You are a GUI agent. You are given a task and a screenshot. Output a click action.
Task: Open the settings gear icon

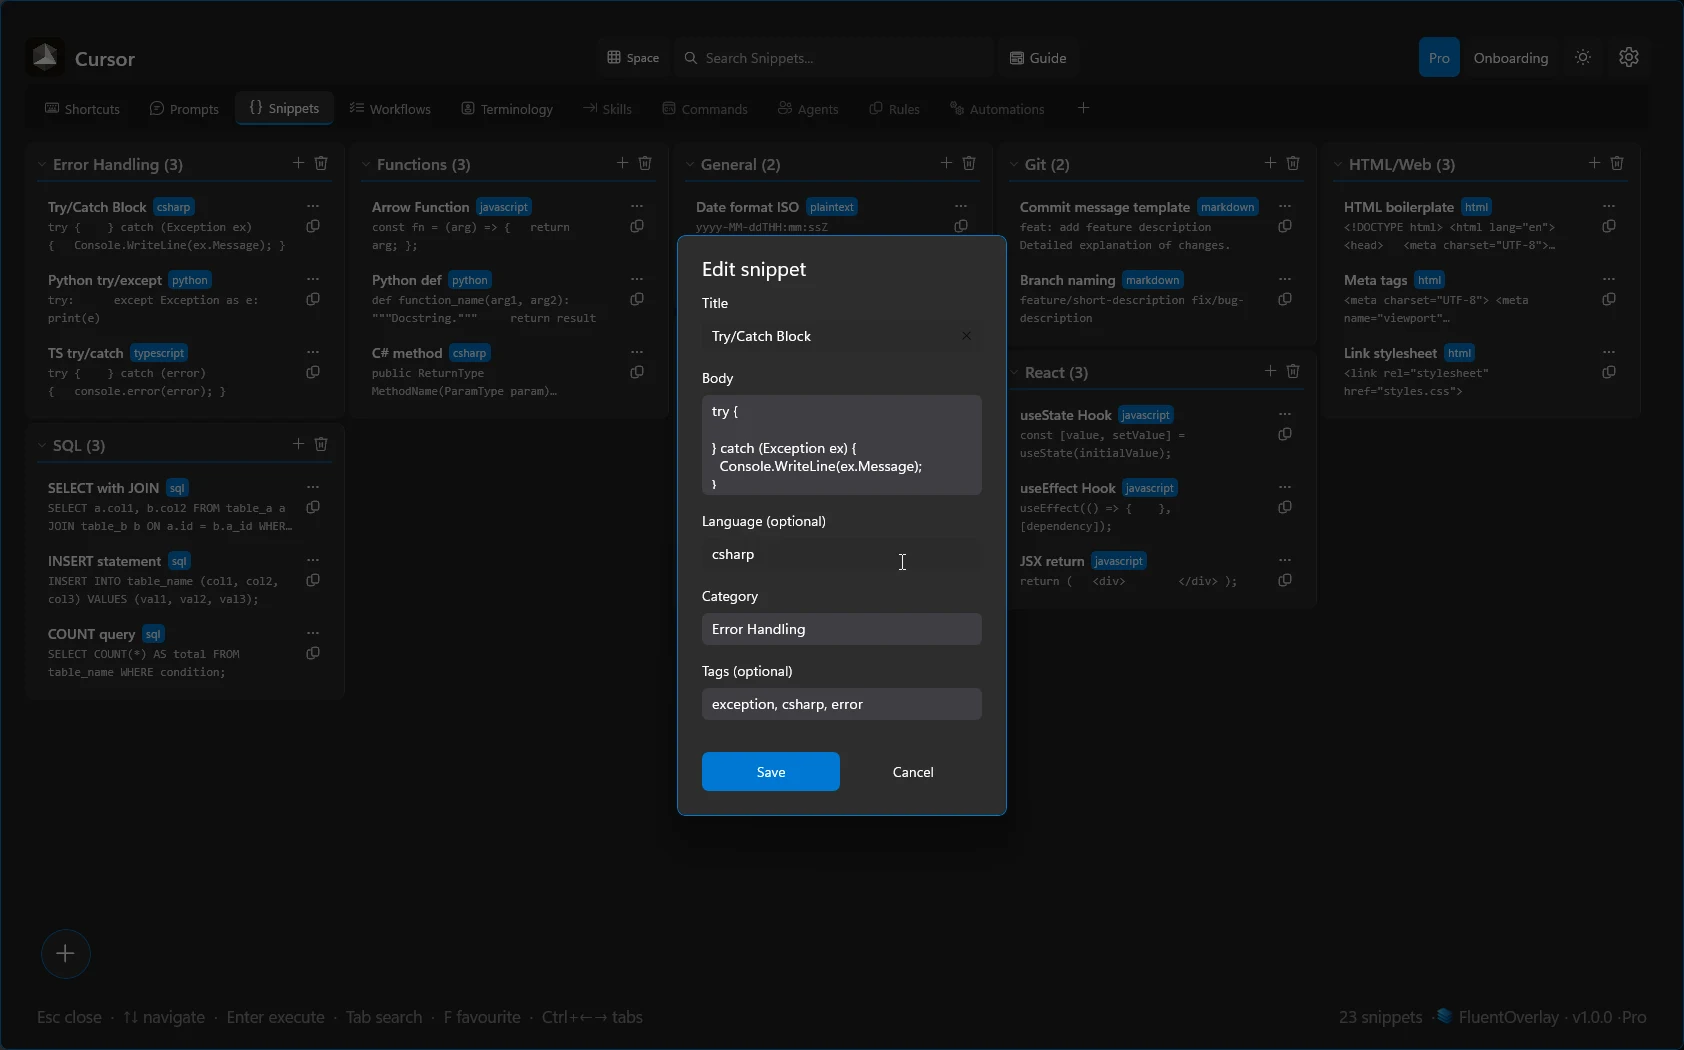tap(1629, 57)
